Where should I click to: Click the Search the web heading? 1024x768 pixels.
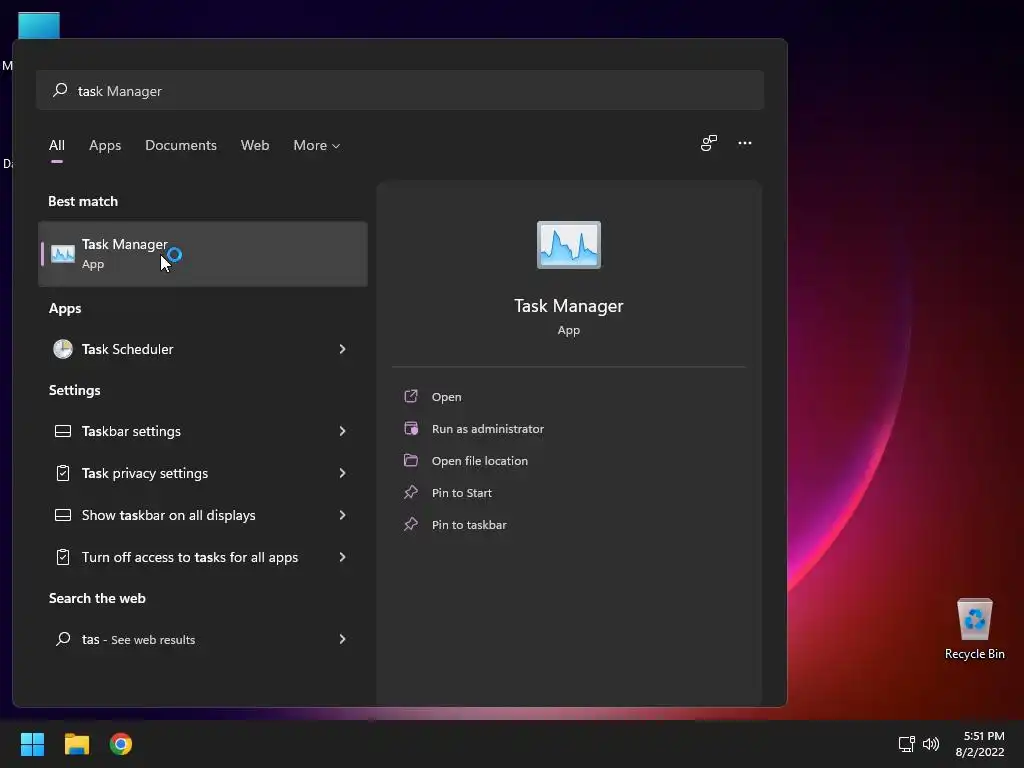coord(97,598)
